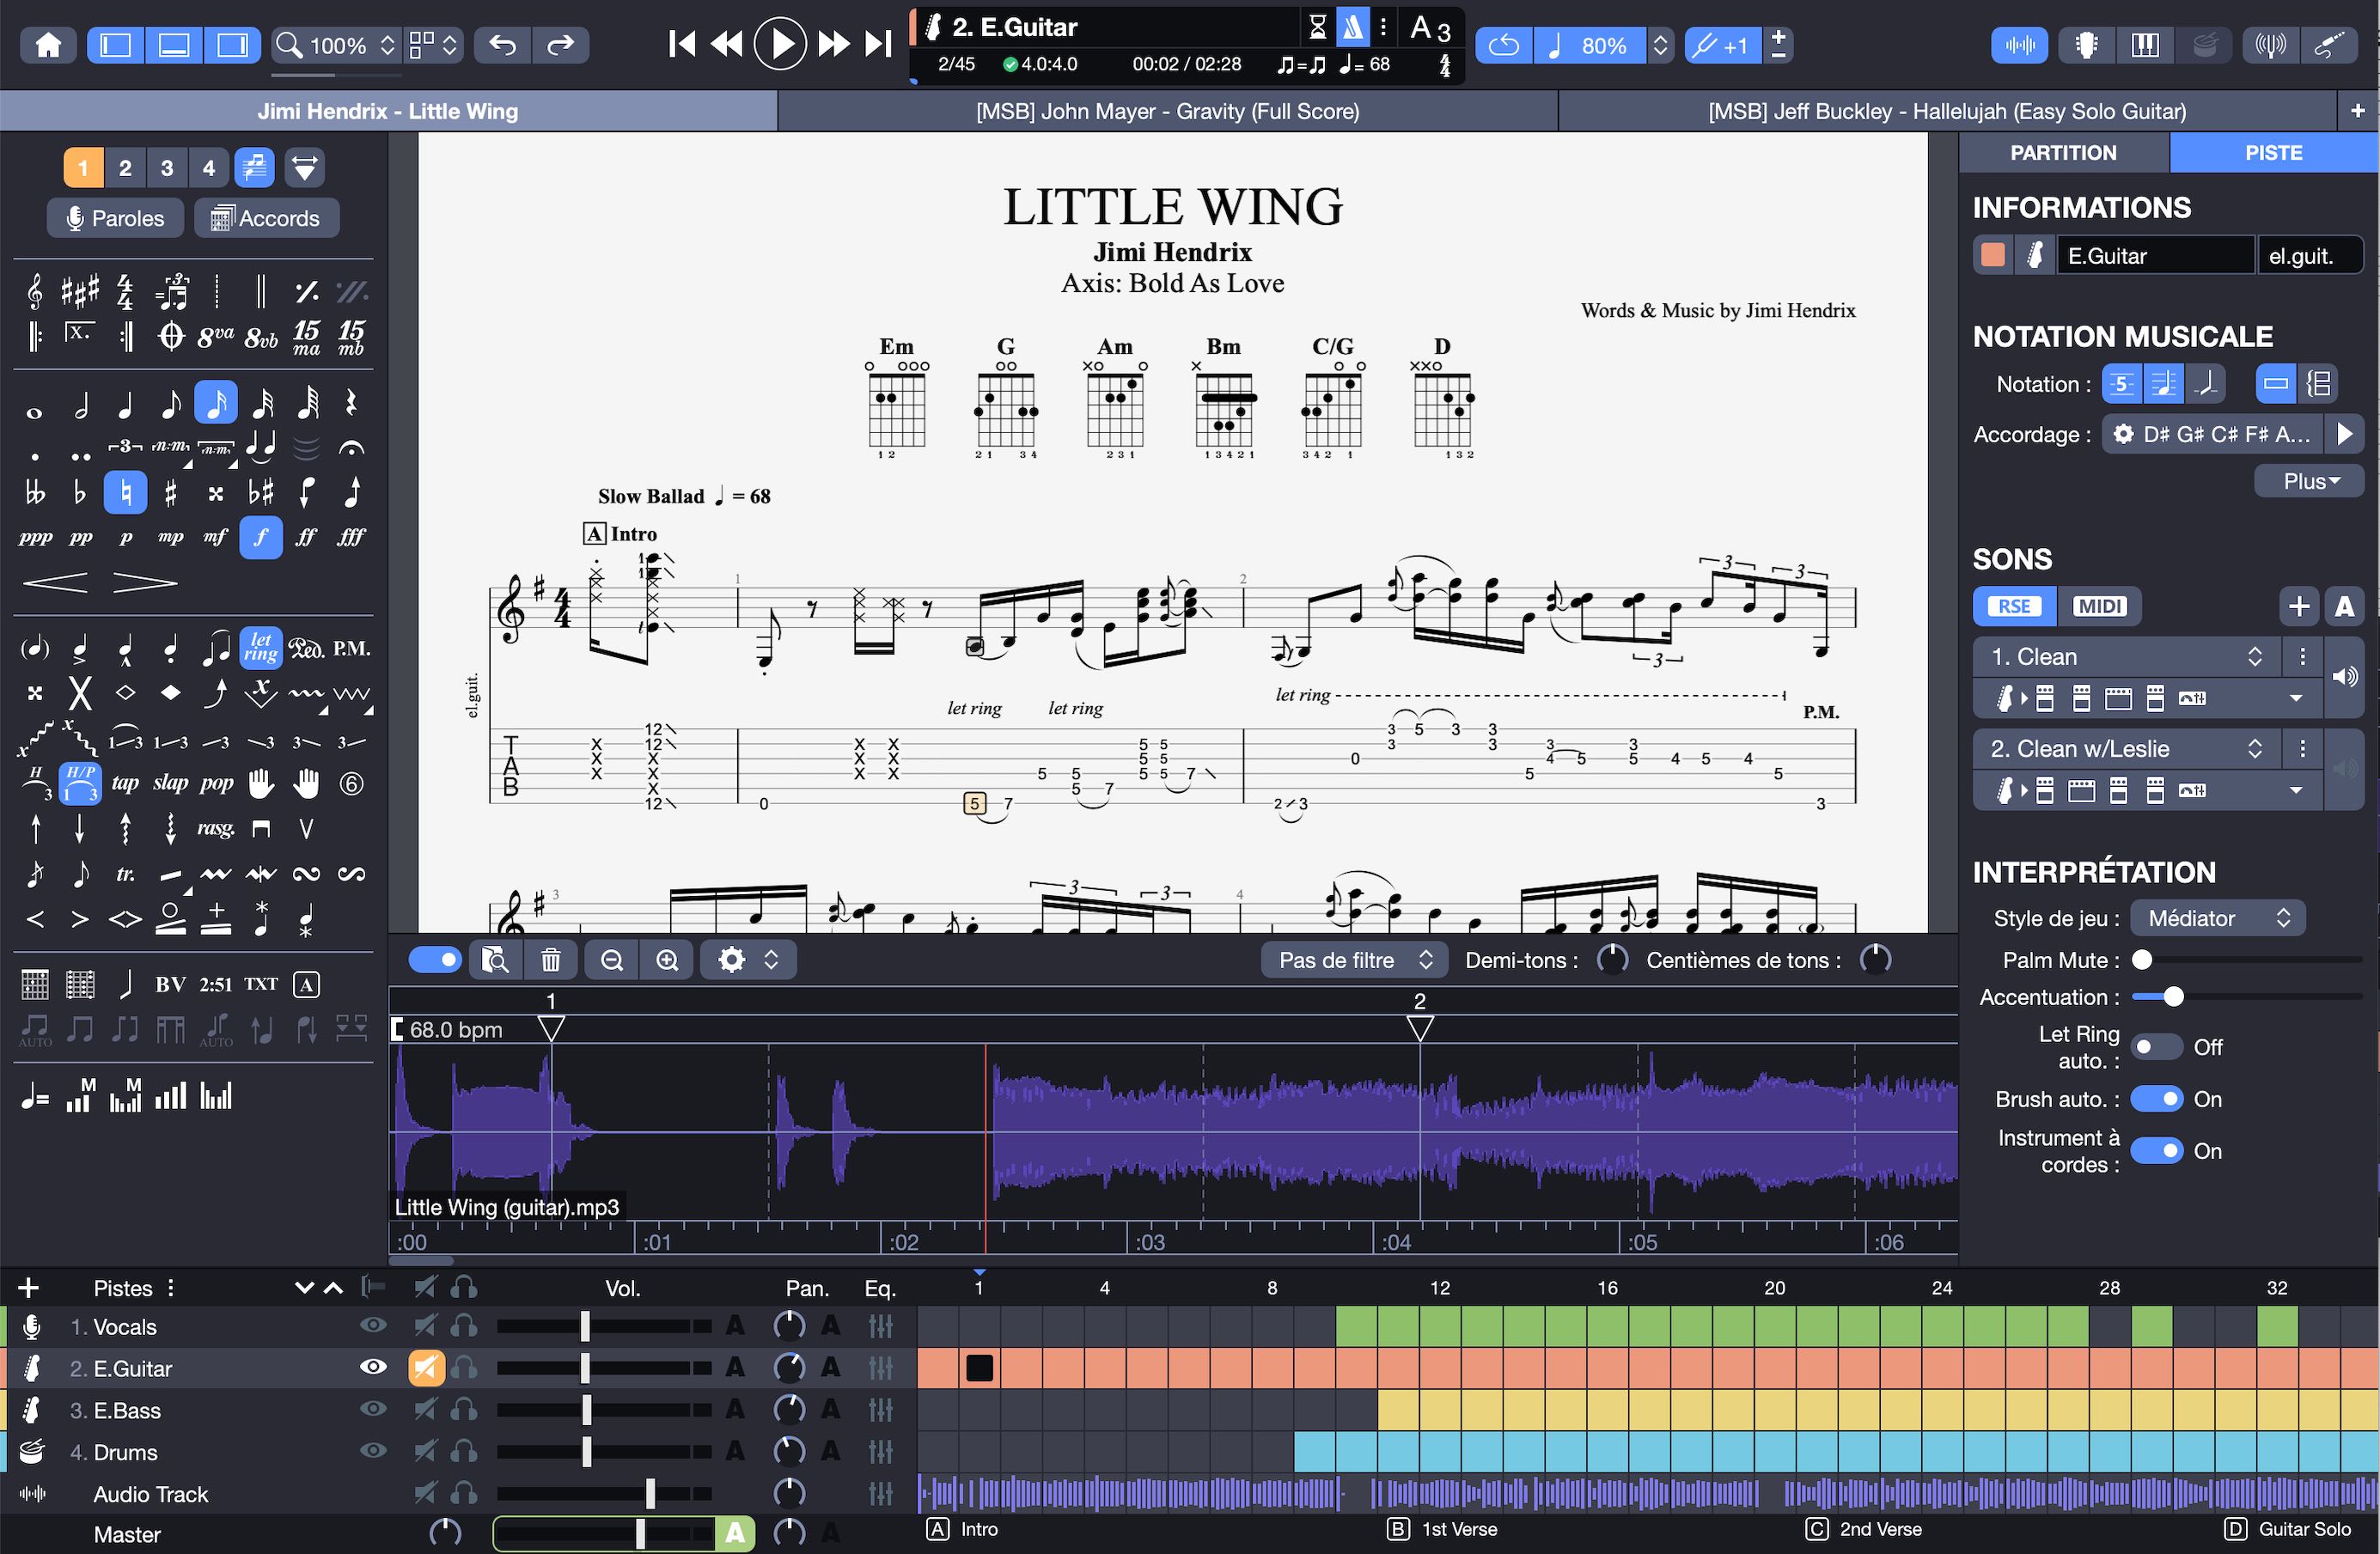The width and height of the screenshot is (2380, 1554).
Task: Select the forte dynamic marking
Action: pyautogui.click(x=261, y=538)
